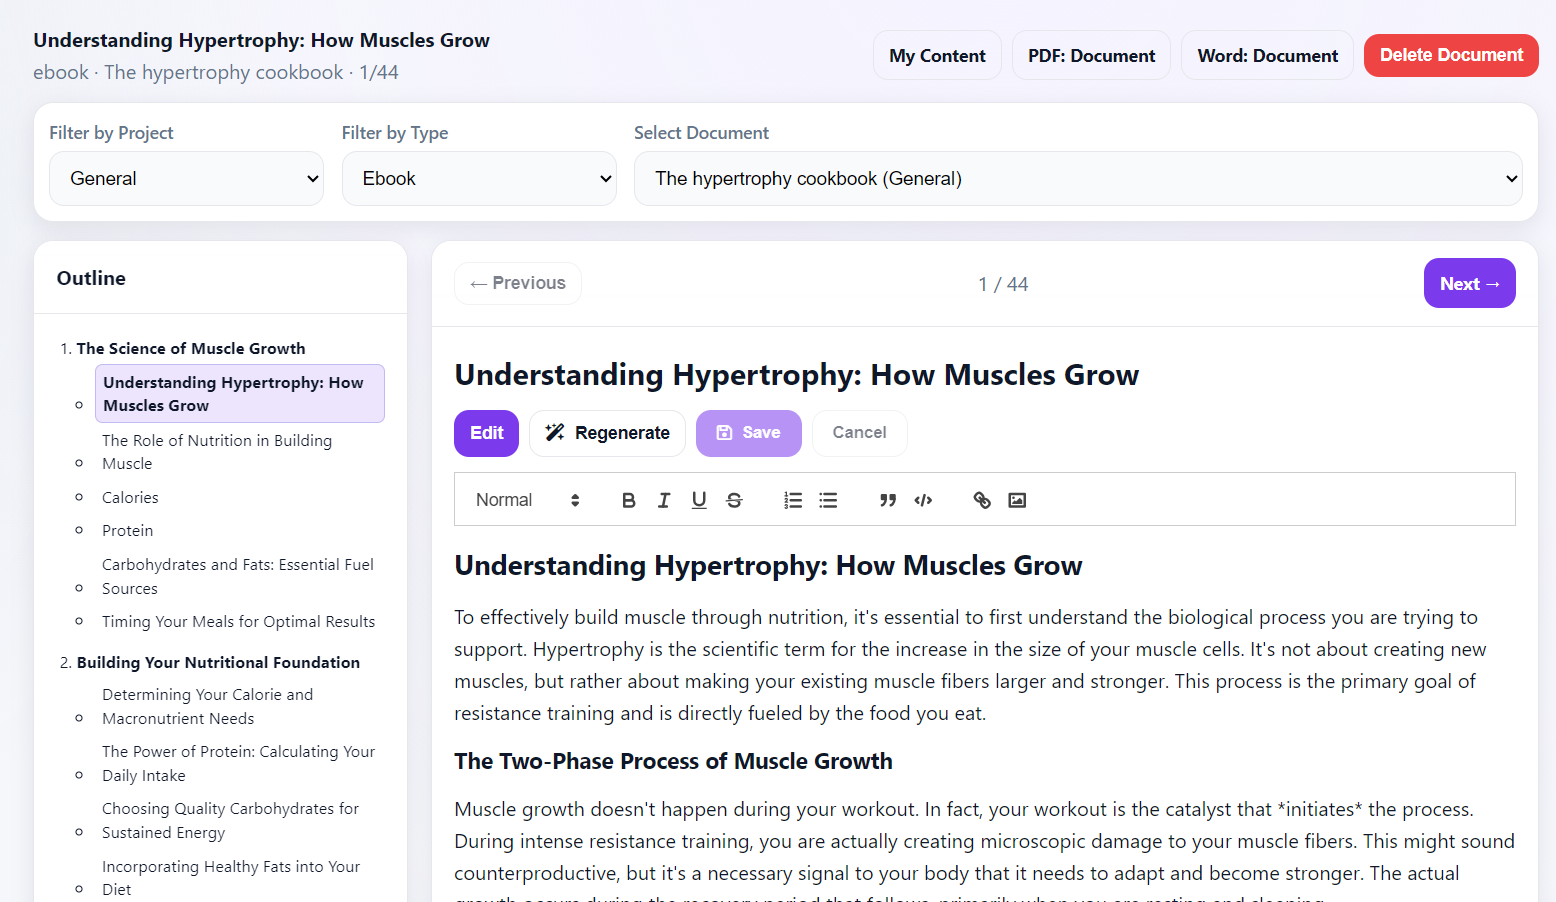The height and width of the screenshot is (902, 1556).
Task: Select the Protein section in outline
Action: click(x=128, y=531)
